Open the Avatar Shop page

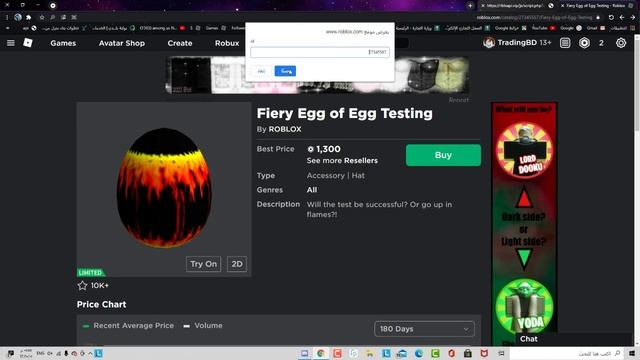pos(122,43)
